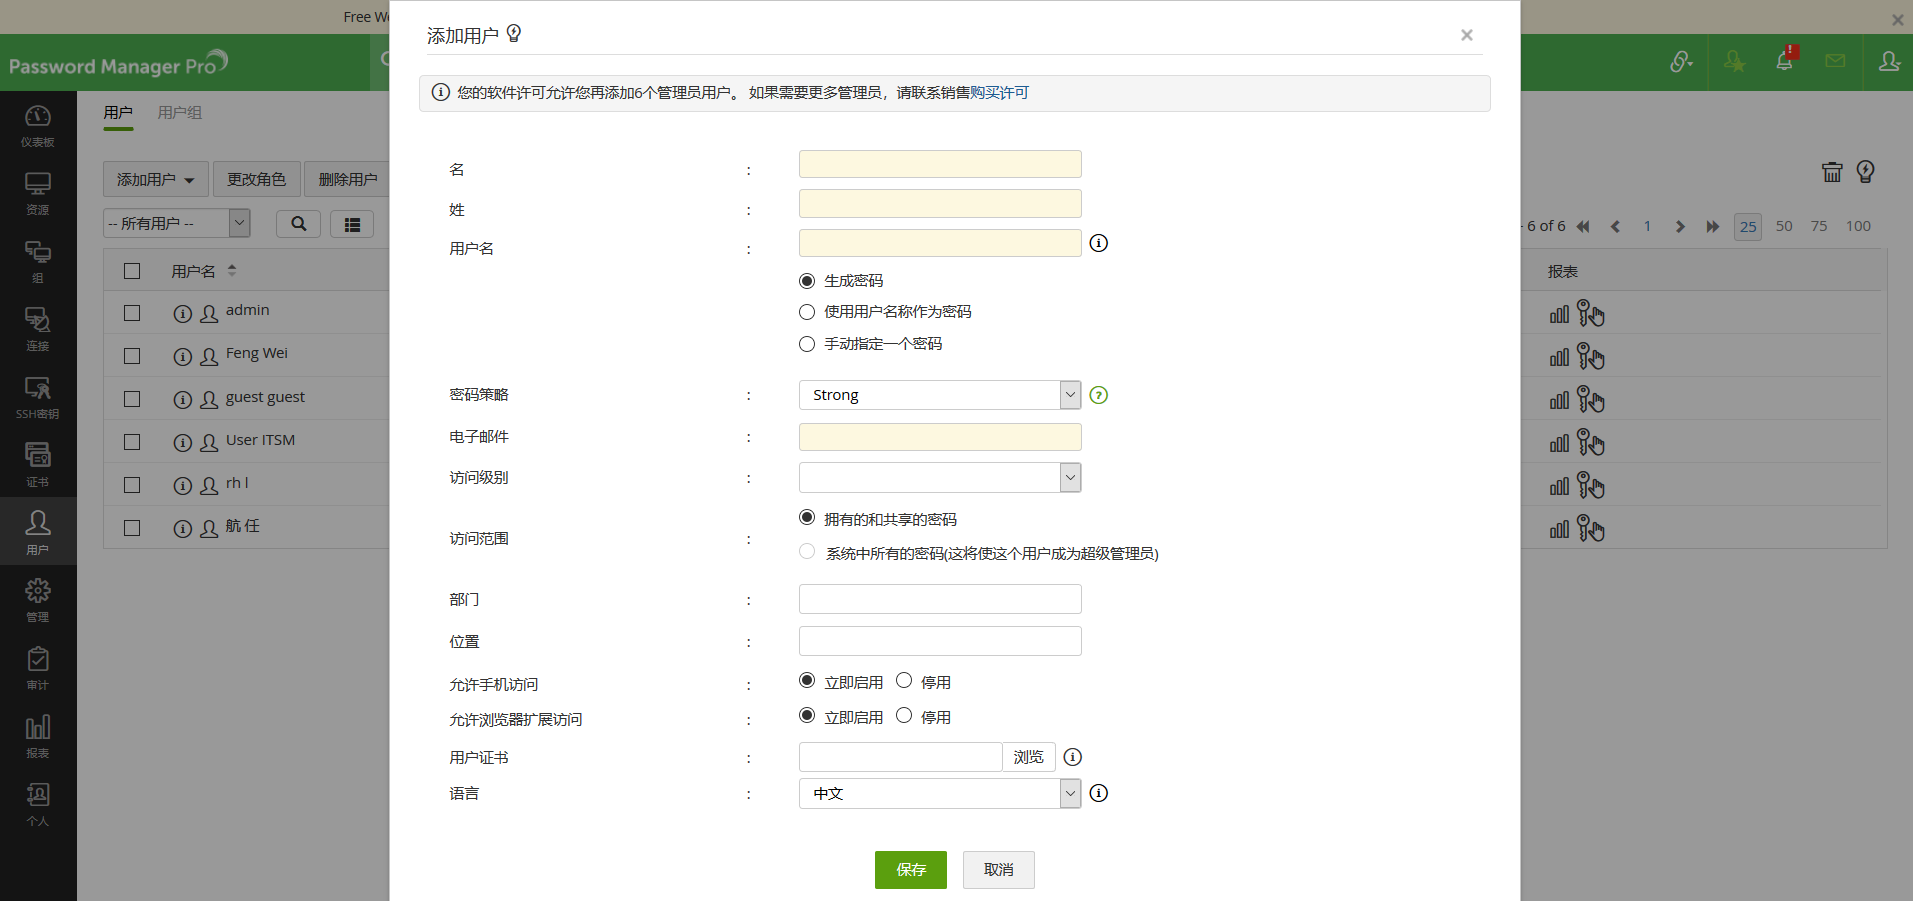Viewport: 1913px width, 901px height.
Task: Go to the last page arrow in pagination
Action: tap(1712, 227)
